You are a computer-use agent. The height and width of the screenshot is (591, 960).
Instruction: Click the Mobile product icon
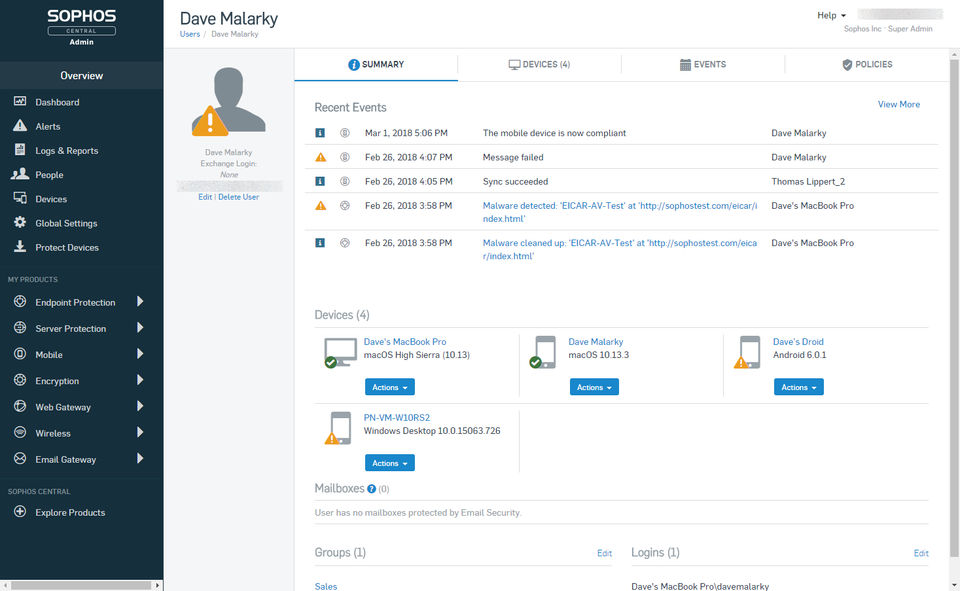point(20,354)
